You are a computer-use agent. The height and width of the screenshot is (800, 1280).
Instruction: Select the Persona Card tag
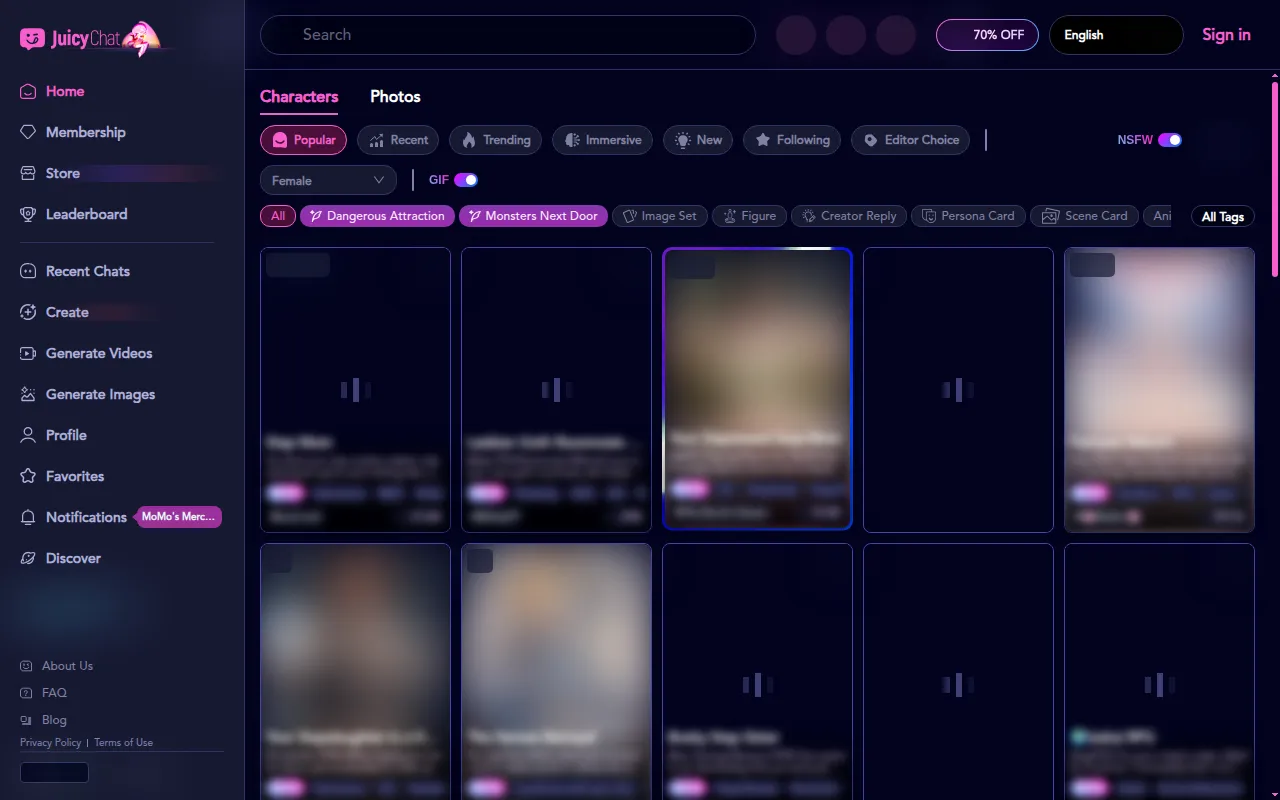point(968,216)
